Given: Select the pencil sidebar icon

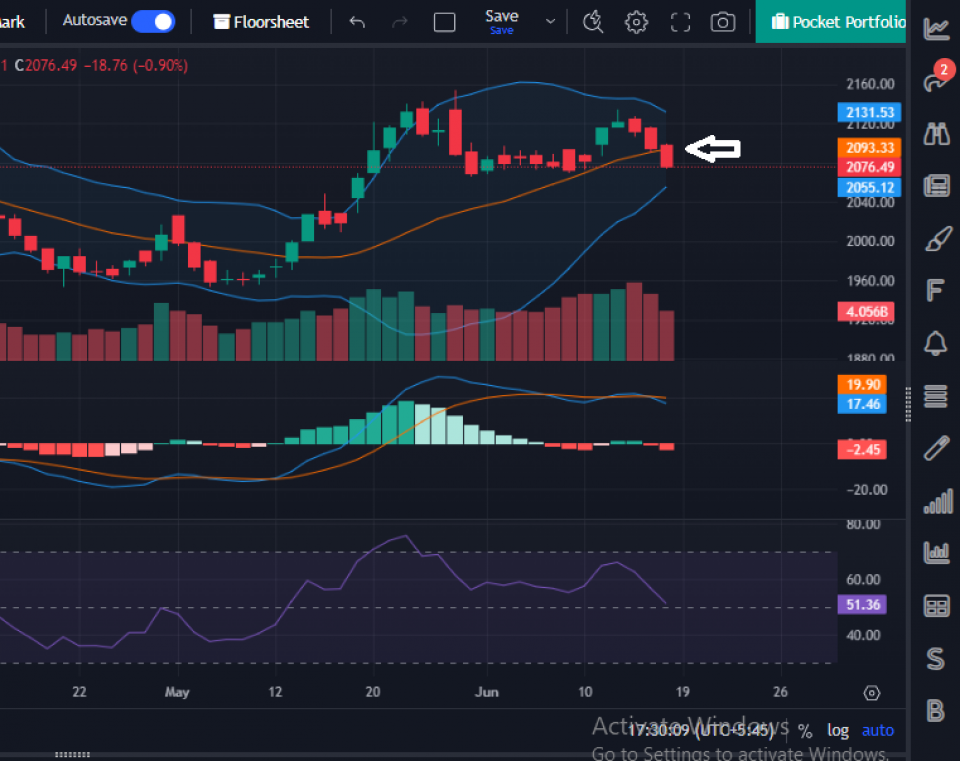Looking at the screenshot, I should pos(937,448).
